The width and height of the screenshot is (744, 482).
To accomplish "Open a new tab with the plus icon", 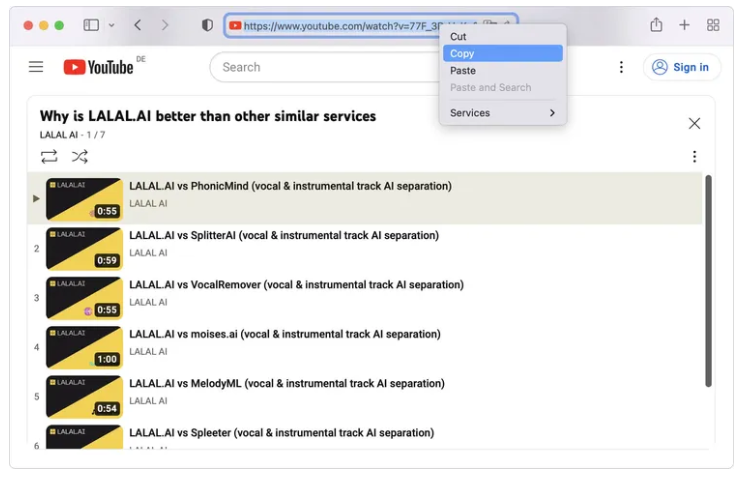I will point(684,25).
